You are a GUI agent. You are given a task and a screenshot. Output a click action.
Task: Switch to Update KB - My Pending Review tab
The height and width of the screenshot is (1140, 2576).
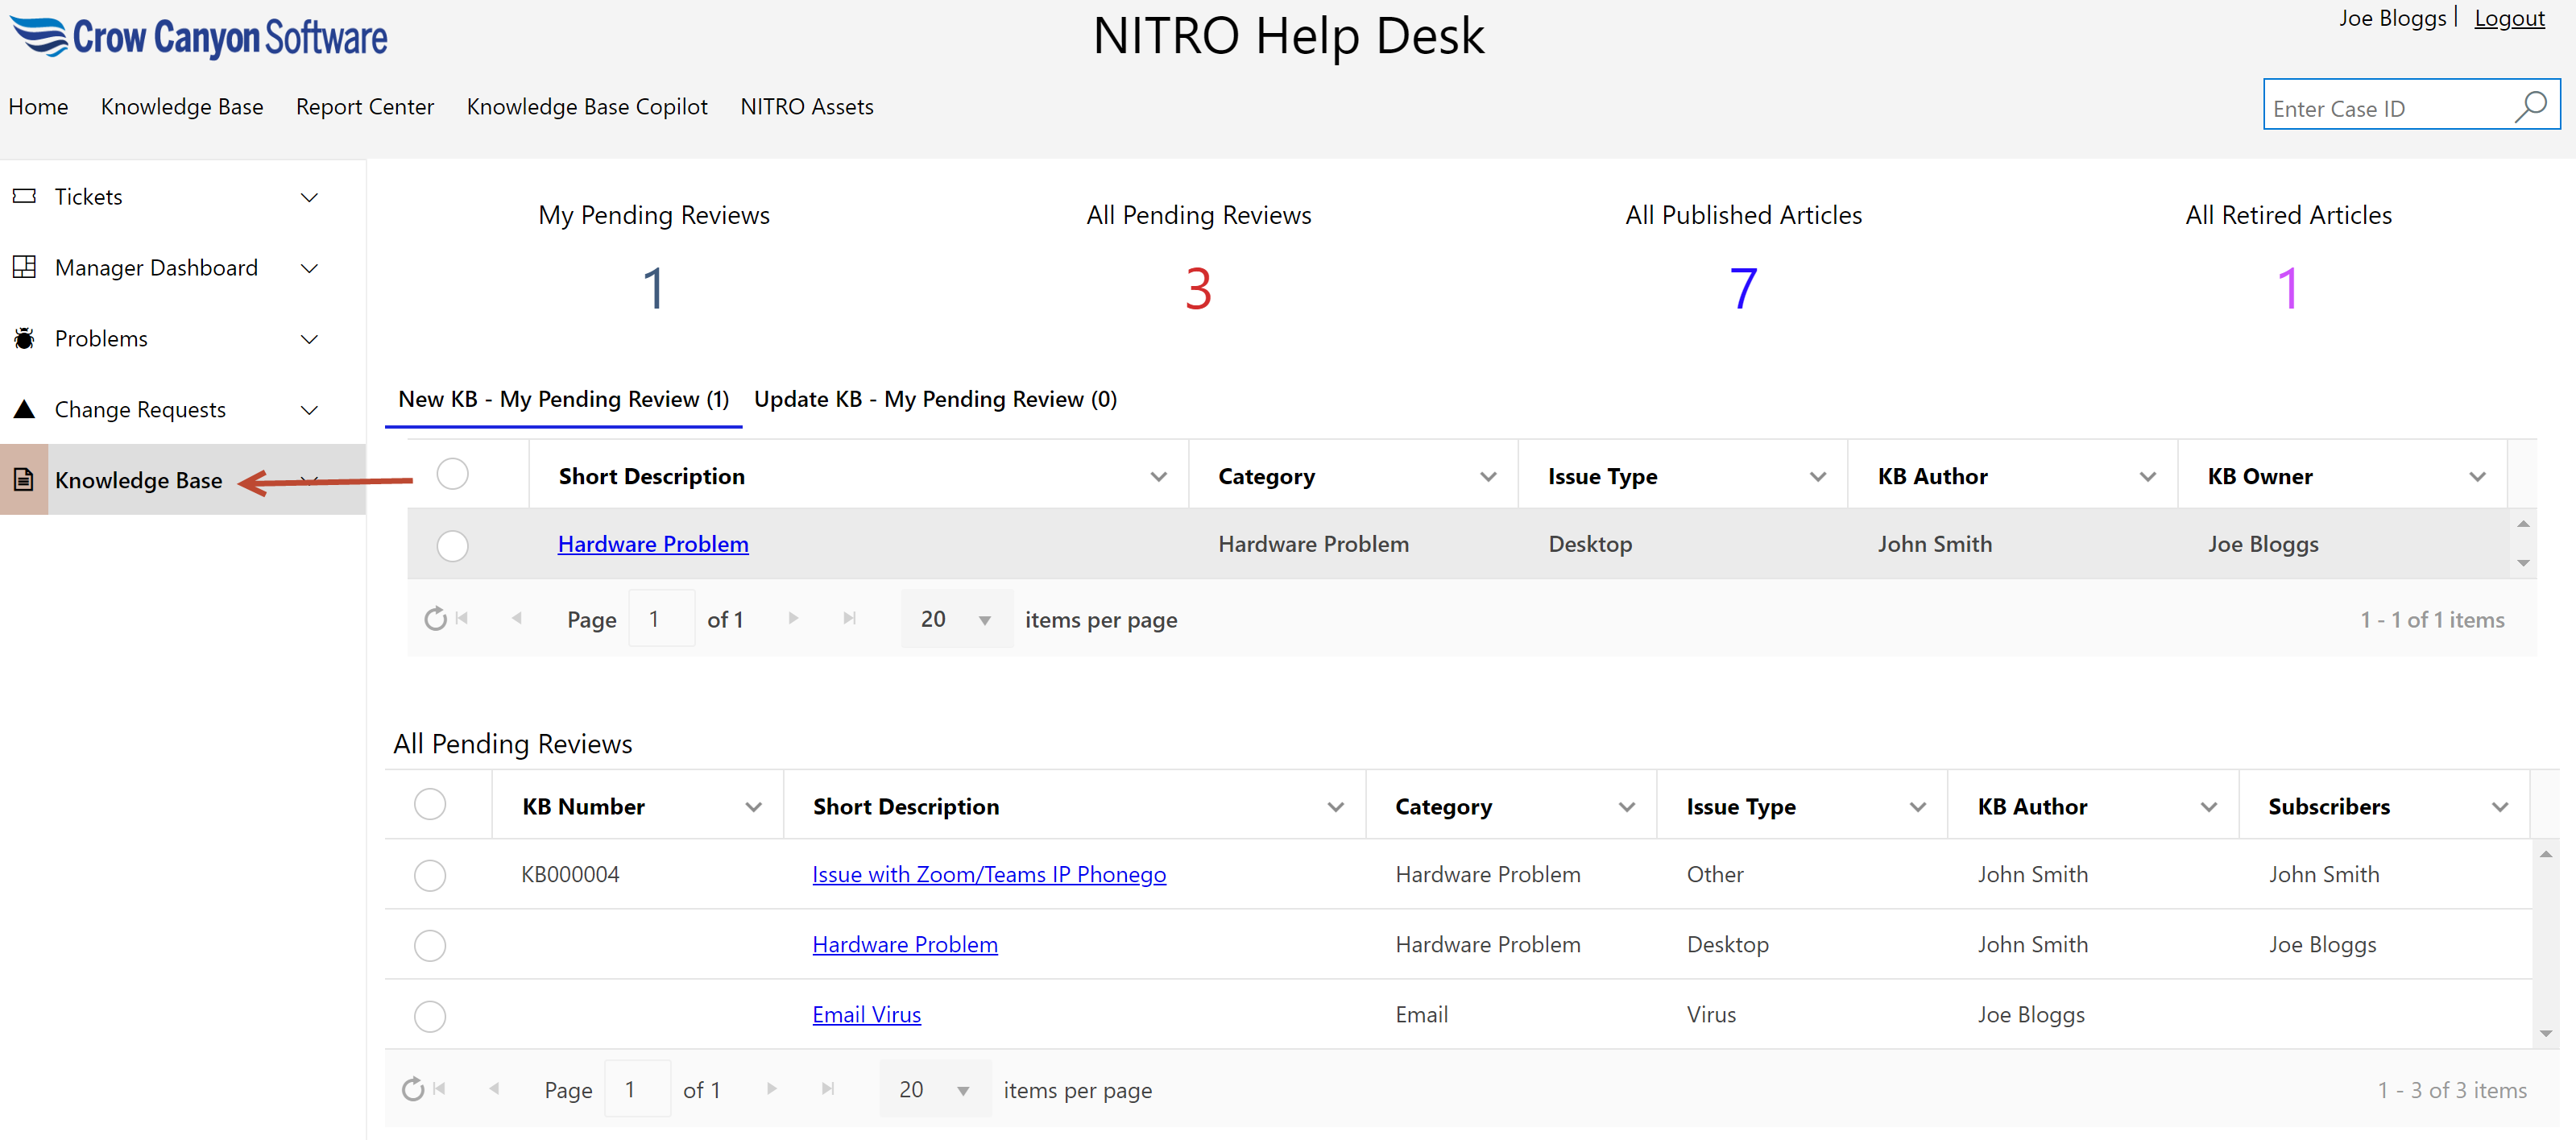935,399
